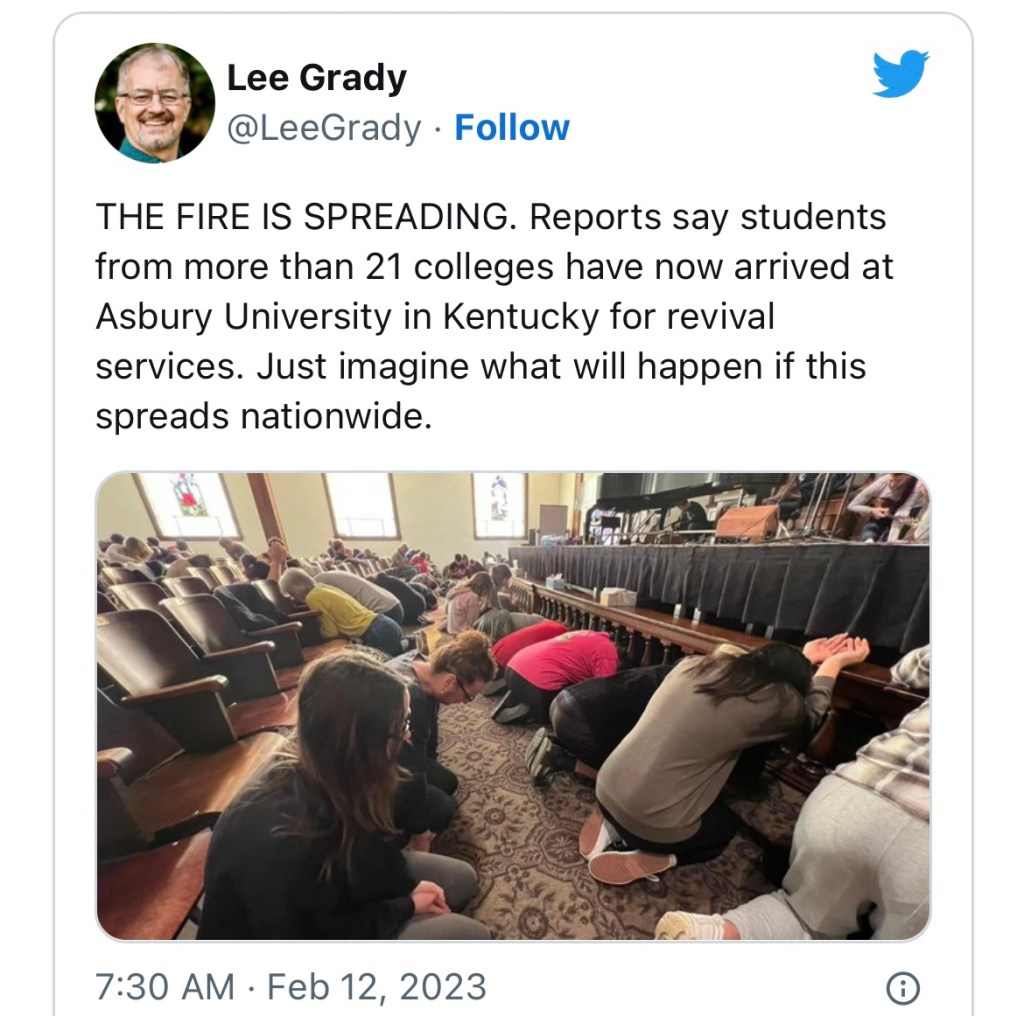1024x1016 pixels.
Task: Open the tweet info icon
Action: point(902,988)
